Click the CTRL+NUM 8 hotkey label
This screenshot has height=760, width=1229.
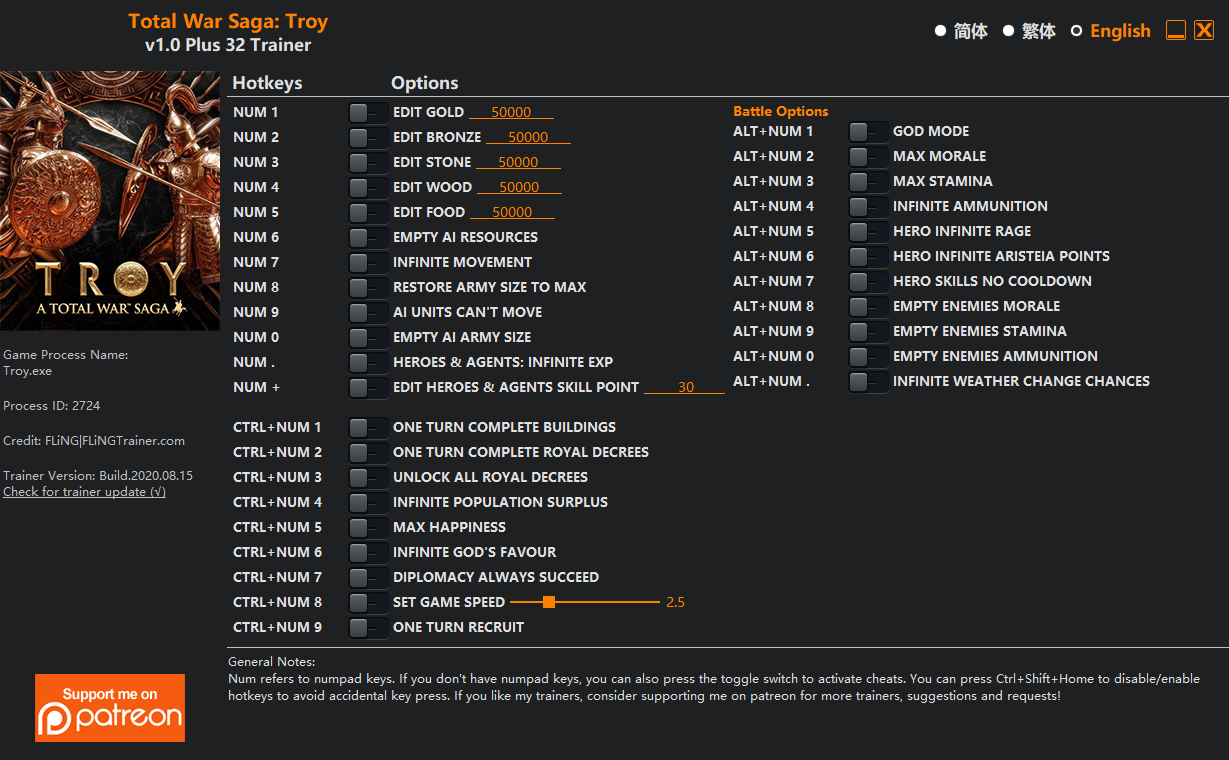point(278,602)
